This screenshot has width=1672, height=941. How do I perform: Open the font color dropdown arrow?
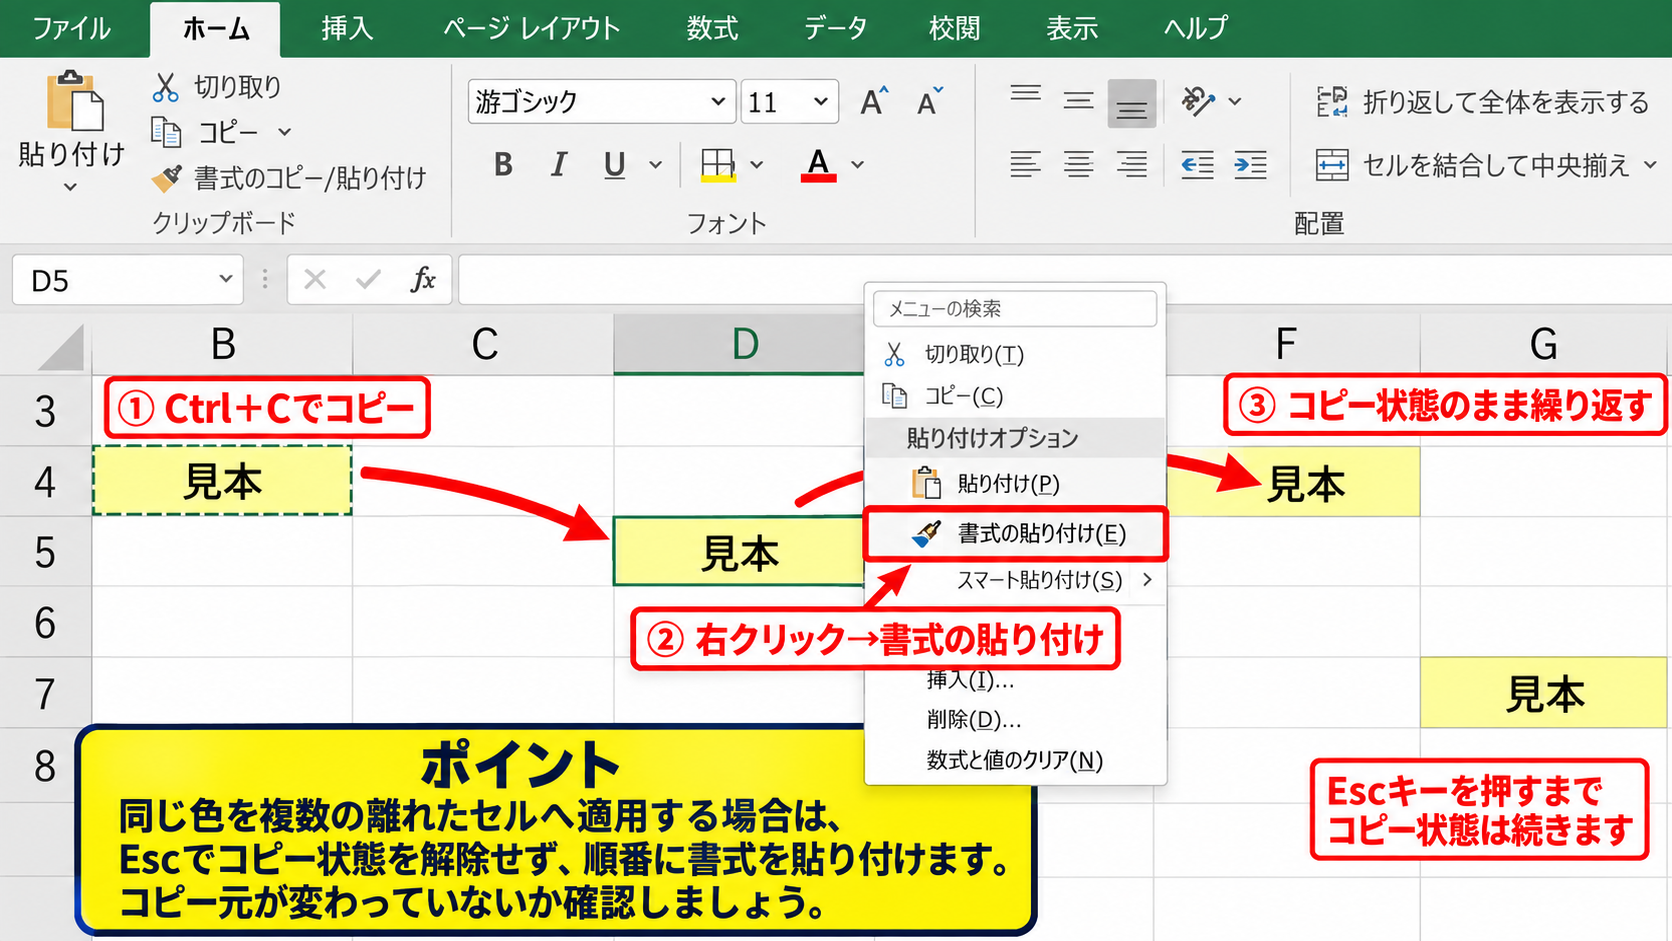(x=858, y=164)
